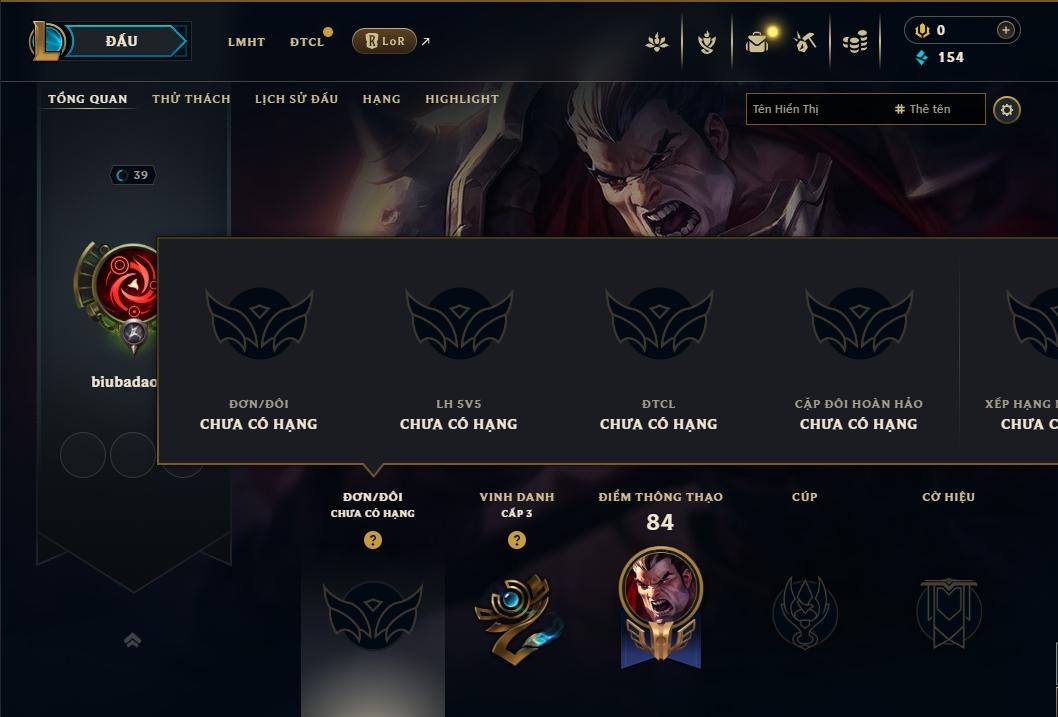The image size is (1058, 717).
Task: Open the LỊCH SỬ ĐẤU tab
Action: click(296, 98)
